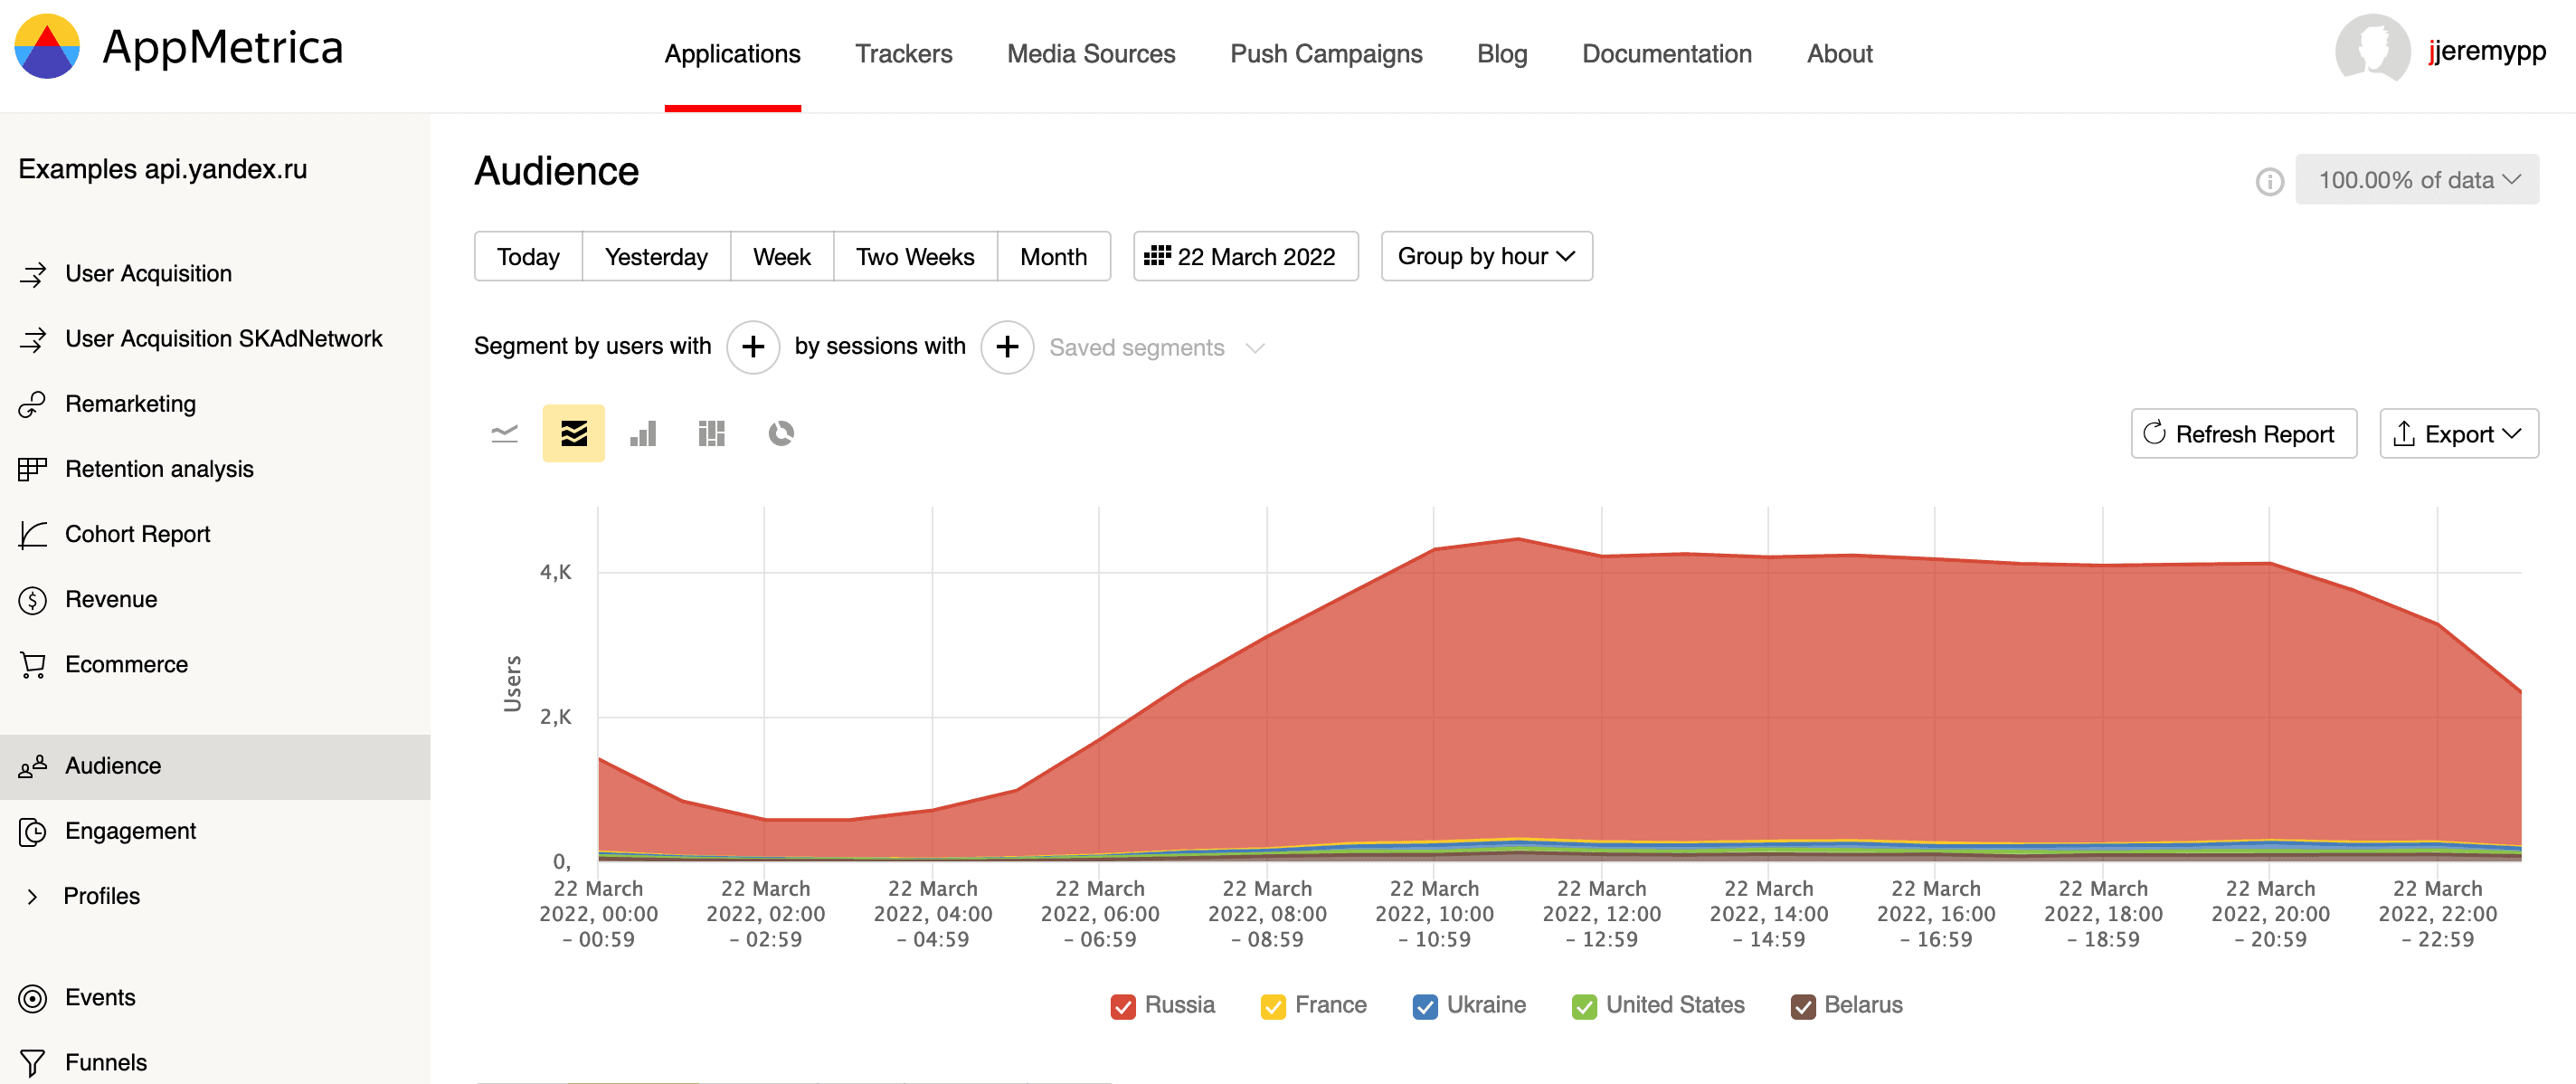Image resolution: width=2576 pixels, height=1084 pixels.
Task: Uncheck the Russia legend checkbox
Action: point(1124,1005)
